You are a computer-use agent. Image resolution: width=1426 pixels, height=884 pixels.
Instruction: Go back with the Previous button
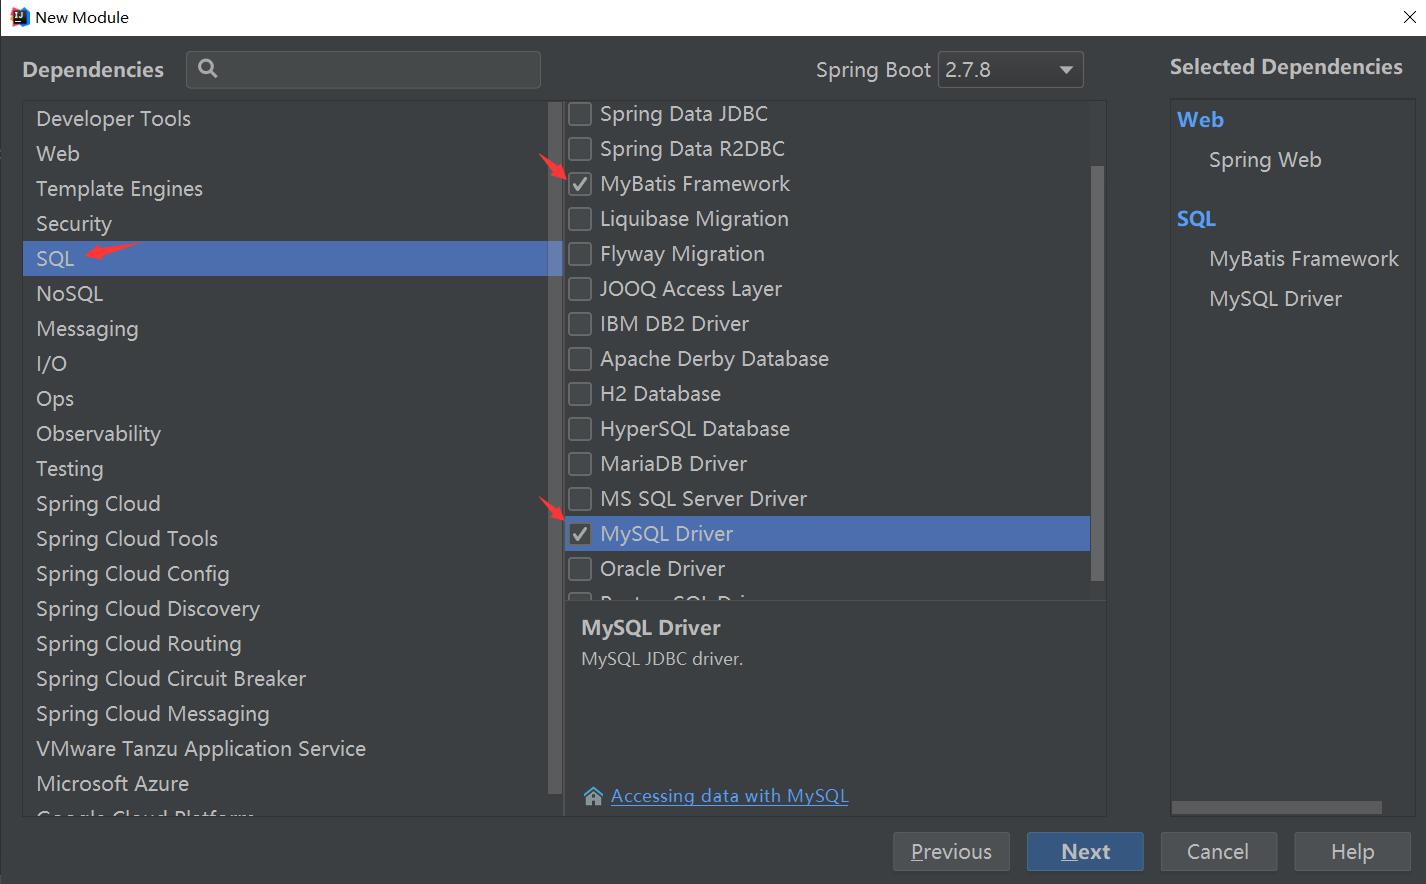951,852
